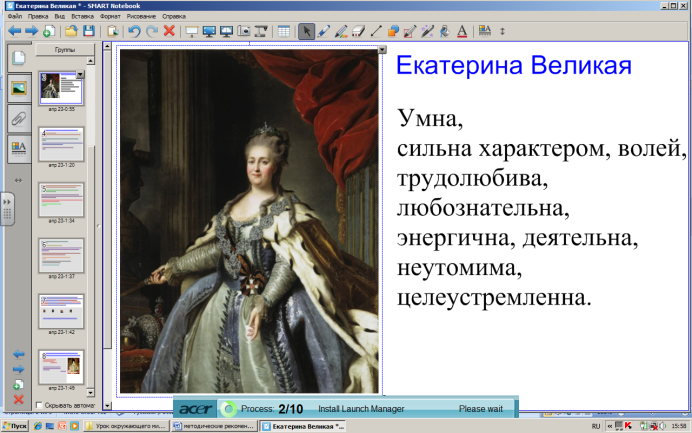This screenshot has height=433, width=692.
Task: Open the Properties icon in top toolbar
Action: pos(485,31)
